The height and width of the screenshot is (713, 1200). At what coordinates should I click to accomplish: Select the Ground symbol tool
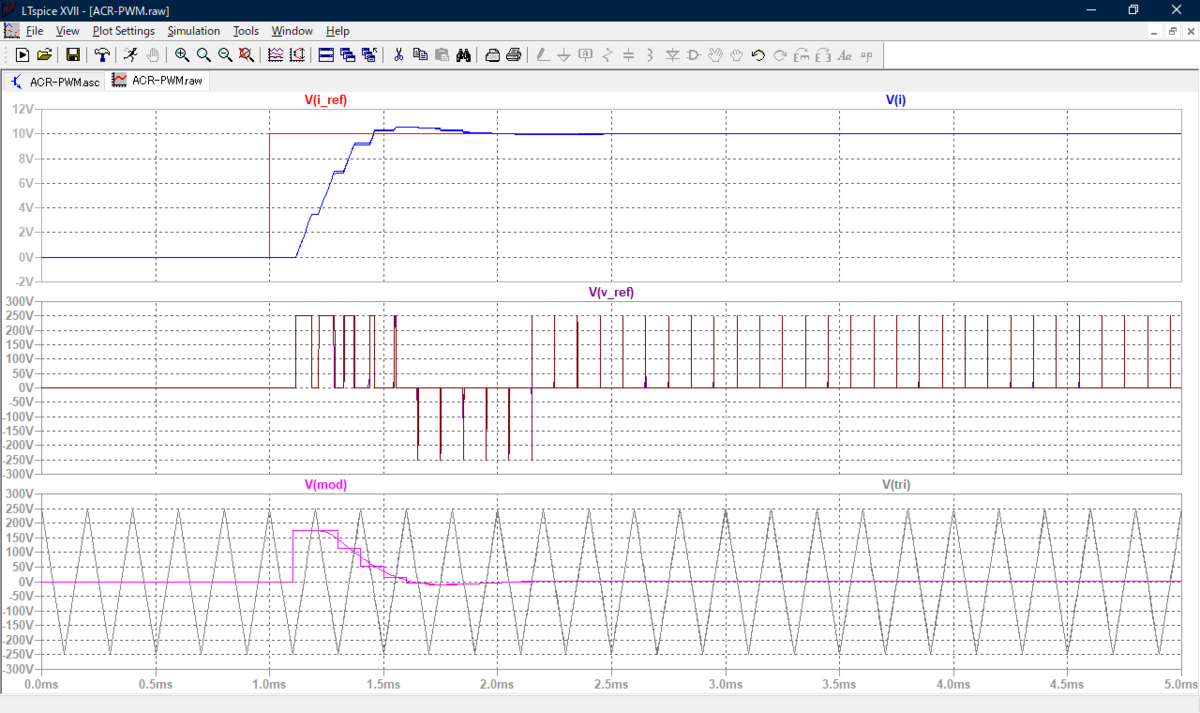click(564, 55)
